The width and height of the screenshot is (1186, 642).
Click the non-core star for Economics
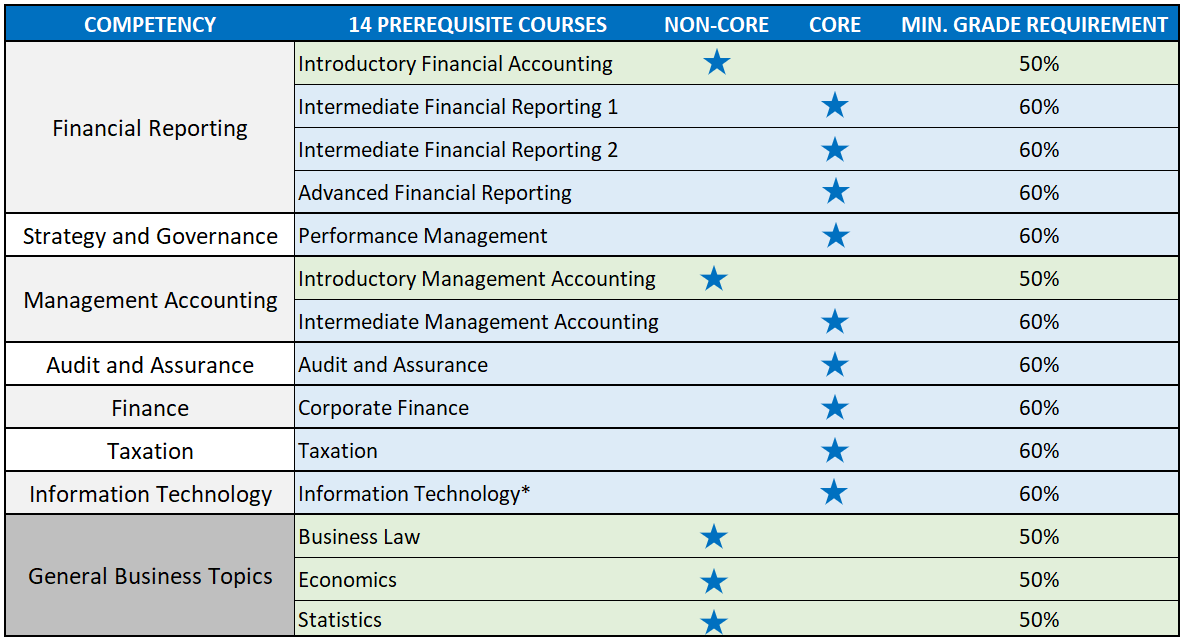714,580
